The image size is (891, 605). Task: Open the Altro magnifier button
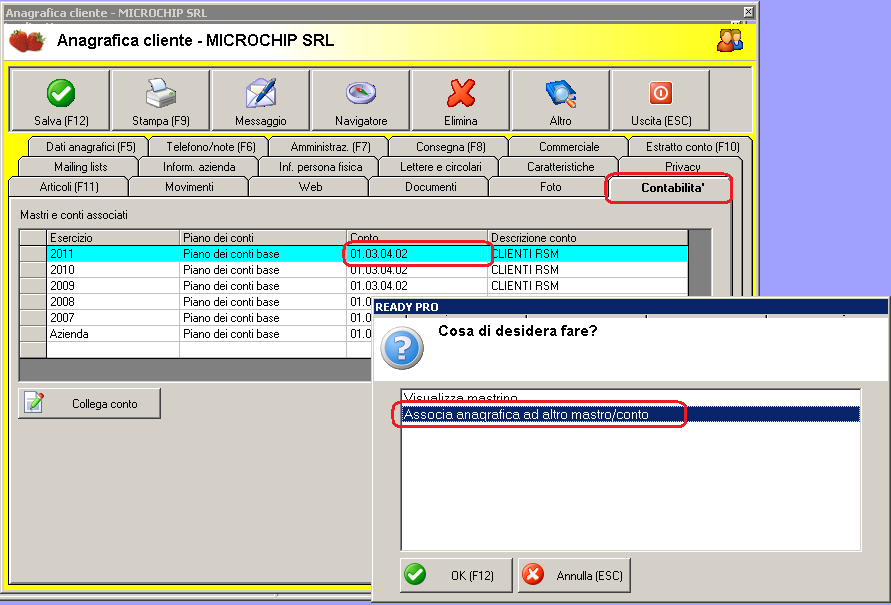[x=561, y=101]
